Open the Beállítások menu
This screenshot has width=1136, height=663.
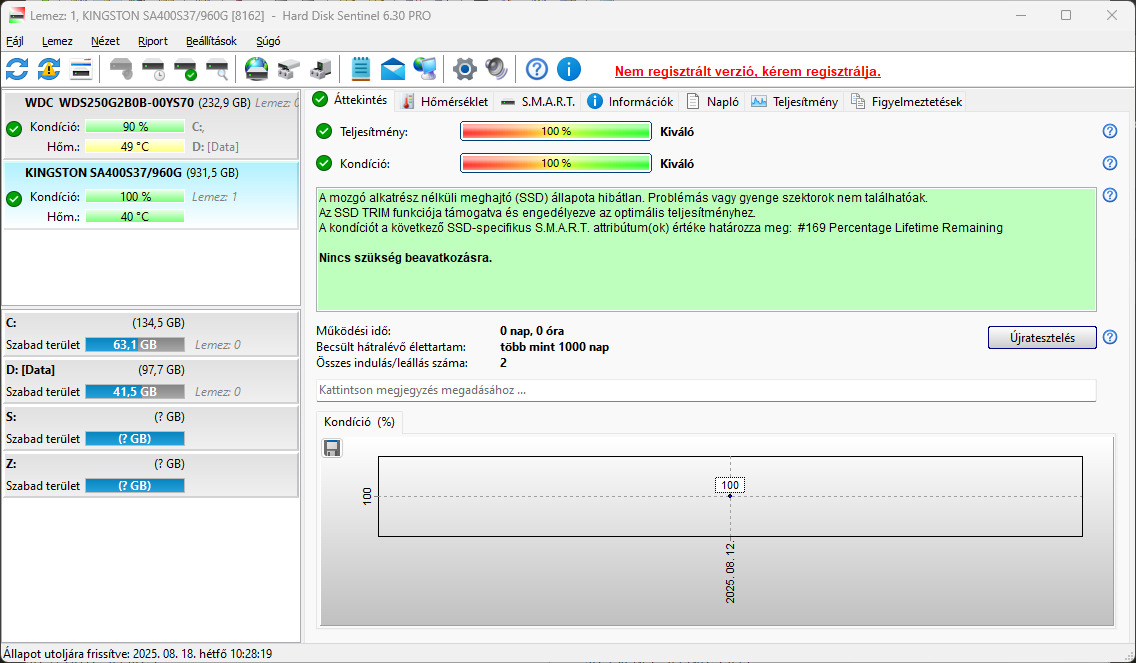click(211, 41)
